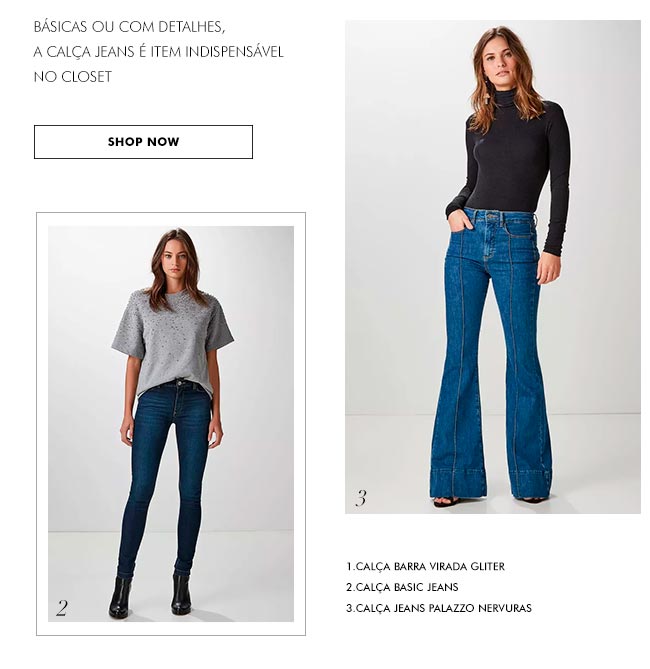The width and height of the screenshot is (650, 669).
Task: Click the italic number 3 photo label
Action: click(361, 497)
